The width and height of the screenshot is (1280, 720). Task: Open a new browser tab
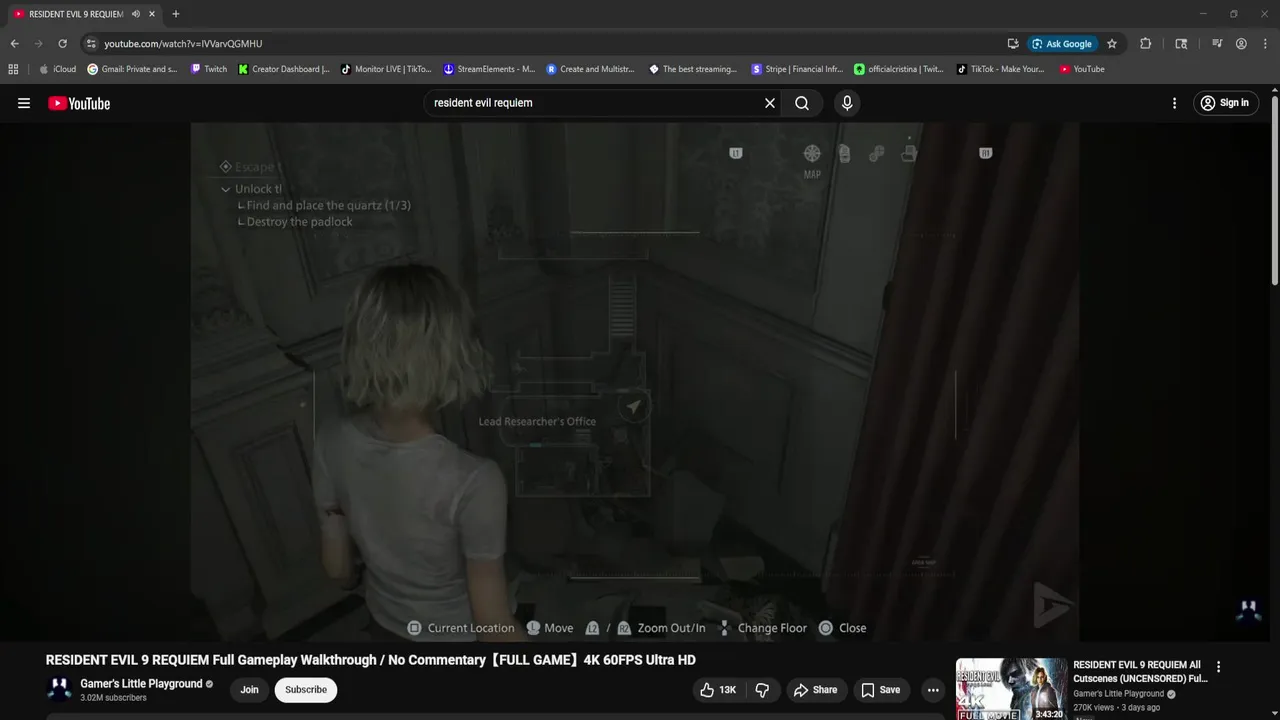(176, 14)
